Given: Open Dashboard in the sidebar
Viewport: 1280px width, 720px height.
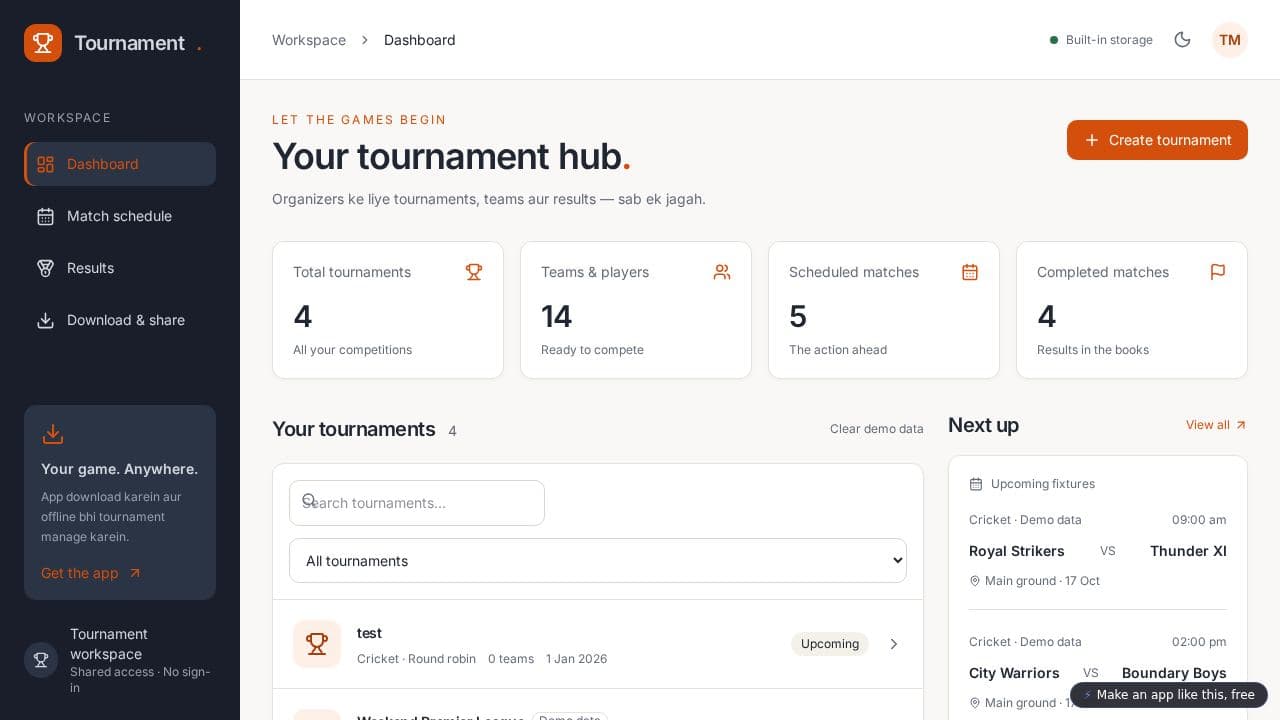Looking at the screenshot, I should point(120,164).
